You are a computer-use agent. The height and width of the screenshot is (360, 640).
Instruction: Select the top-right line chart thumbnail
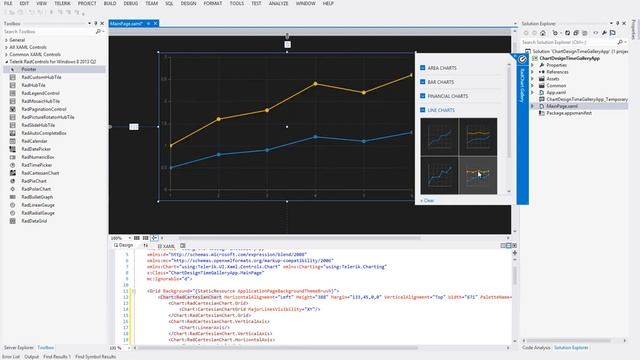click(x=478, y=136)
